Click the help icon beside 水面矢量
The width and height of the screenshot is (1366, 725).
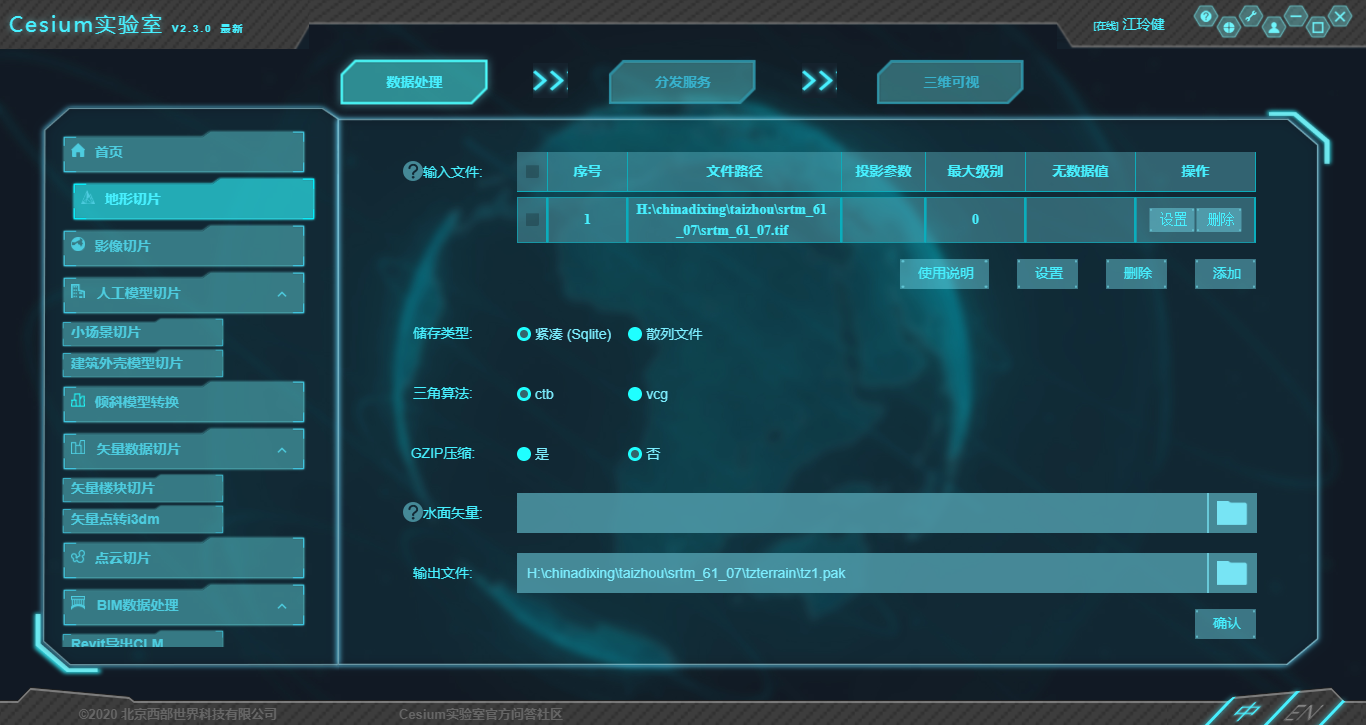(412, 512)
